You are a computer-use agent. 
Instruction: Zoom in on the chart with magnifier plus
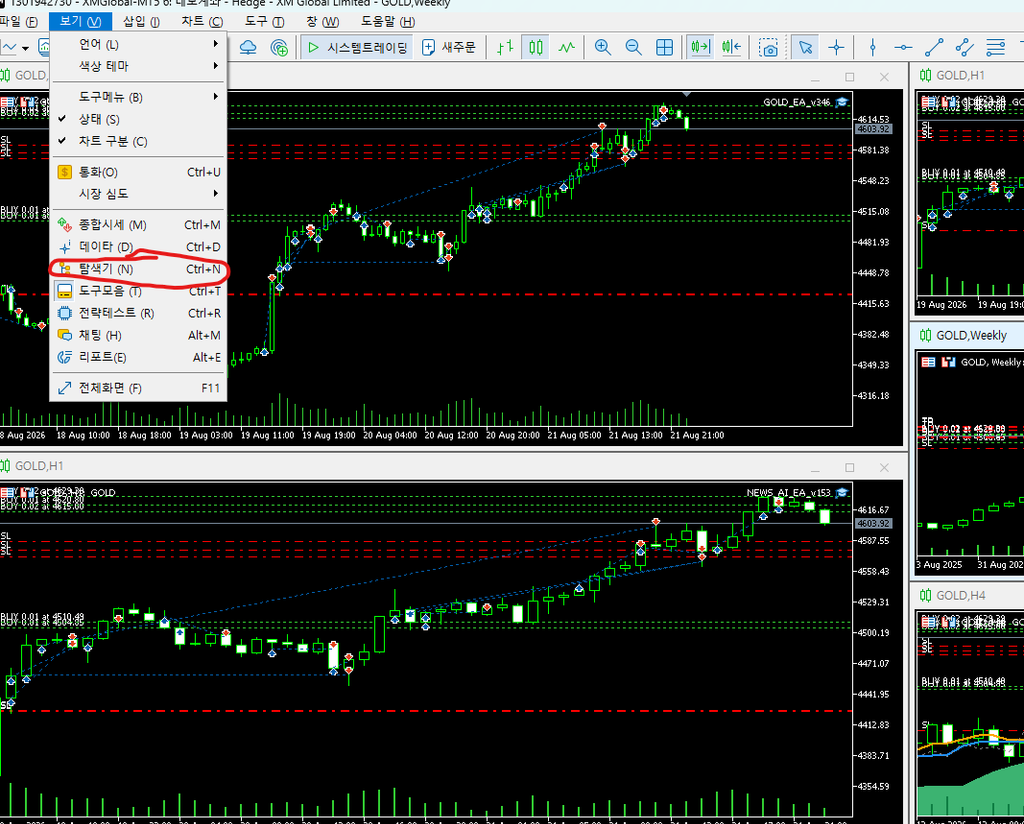(x=602, y=47)
